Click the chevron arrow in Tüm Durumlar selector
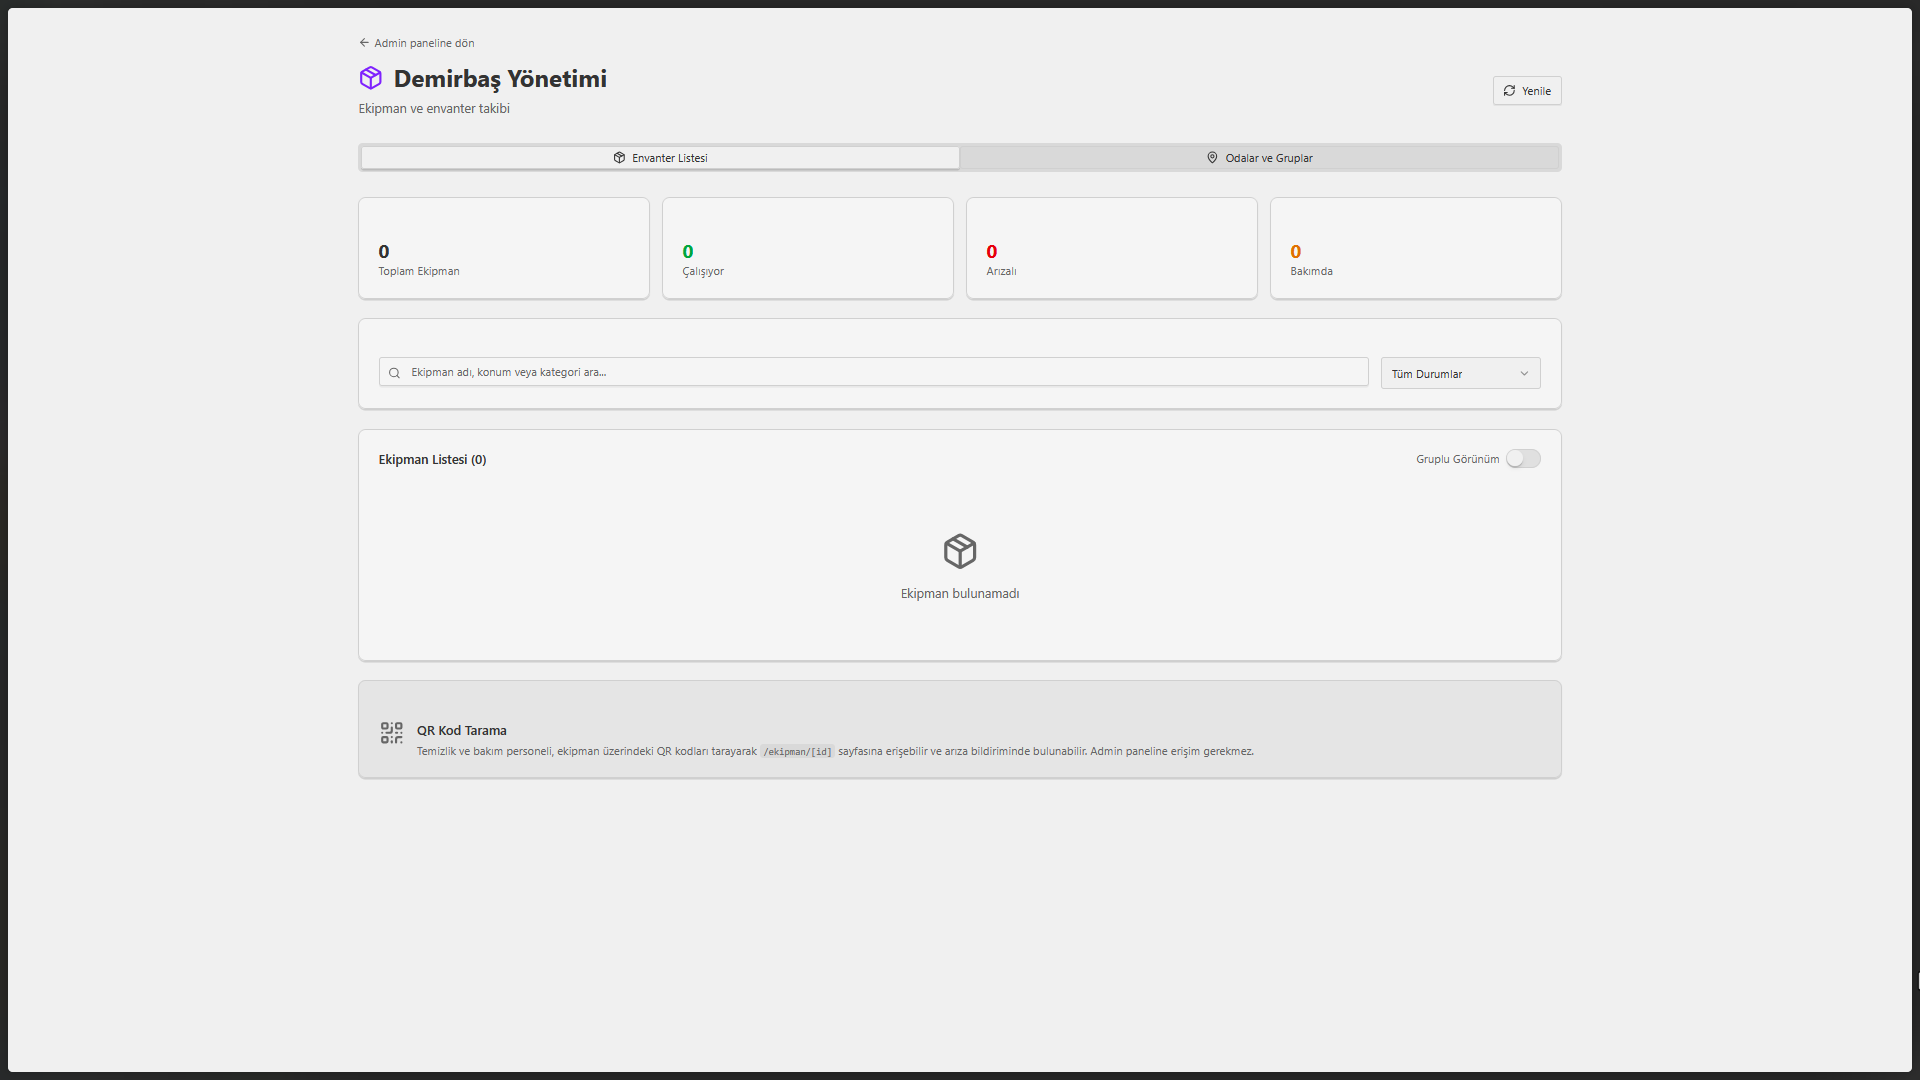Viewport: 1920px width, 1080px height. [x=1524, y=374]
